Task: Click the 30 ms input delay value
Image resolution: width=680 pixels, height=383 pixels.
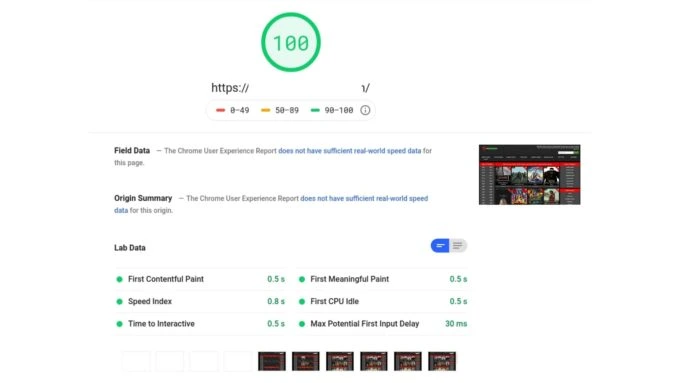Action: coord(456,324)
